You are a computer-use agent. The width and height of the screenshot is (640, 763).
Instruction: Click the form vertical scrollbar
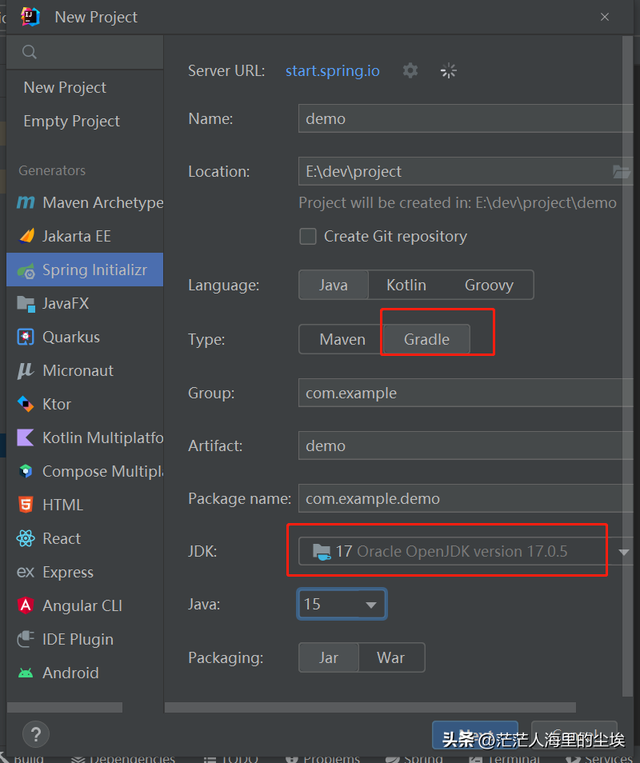click(628, 365)
